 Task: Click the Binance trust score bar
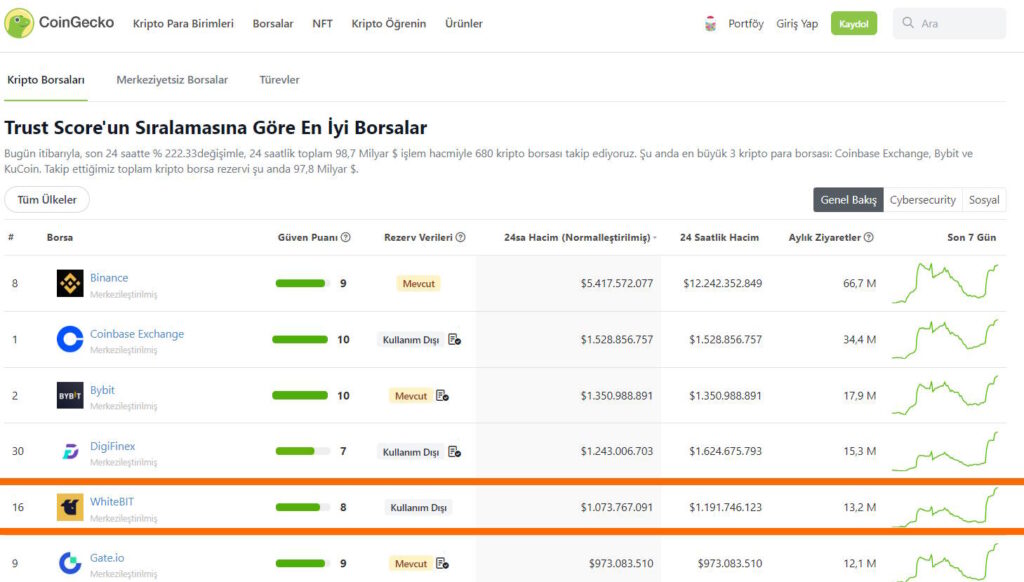tap(302, 283)
